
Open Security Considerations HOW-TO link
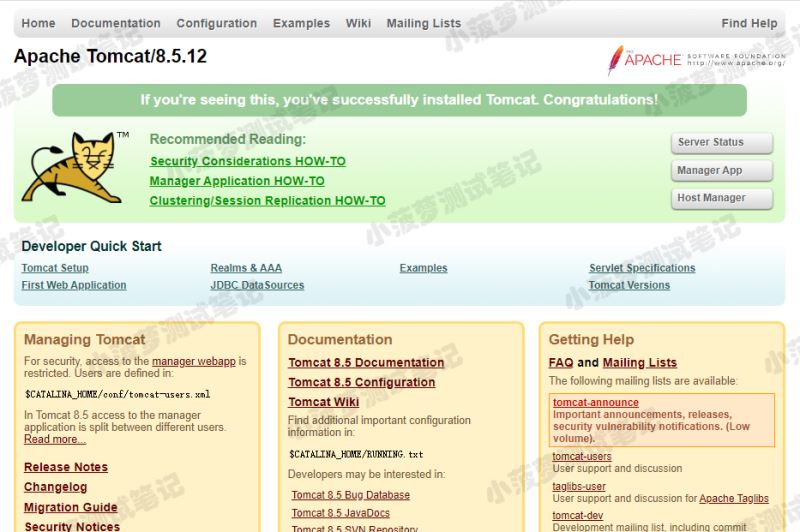tap(248, 161)
